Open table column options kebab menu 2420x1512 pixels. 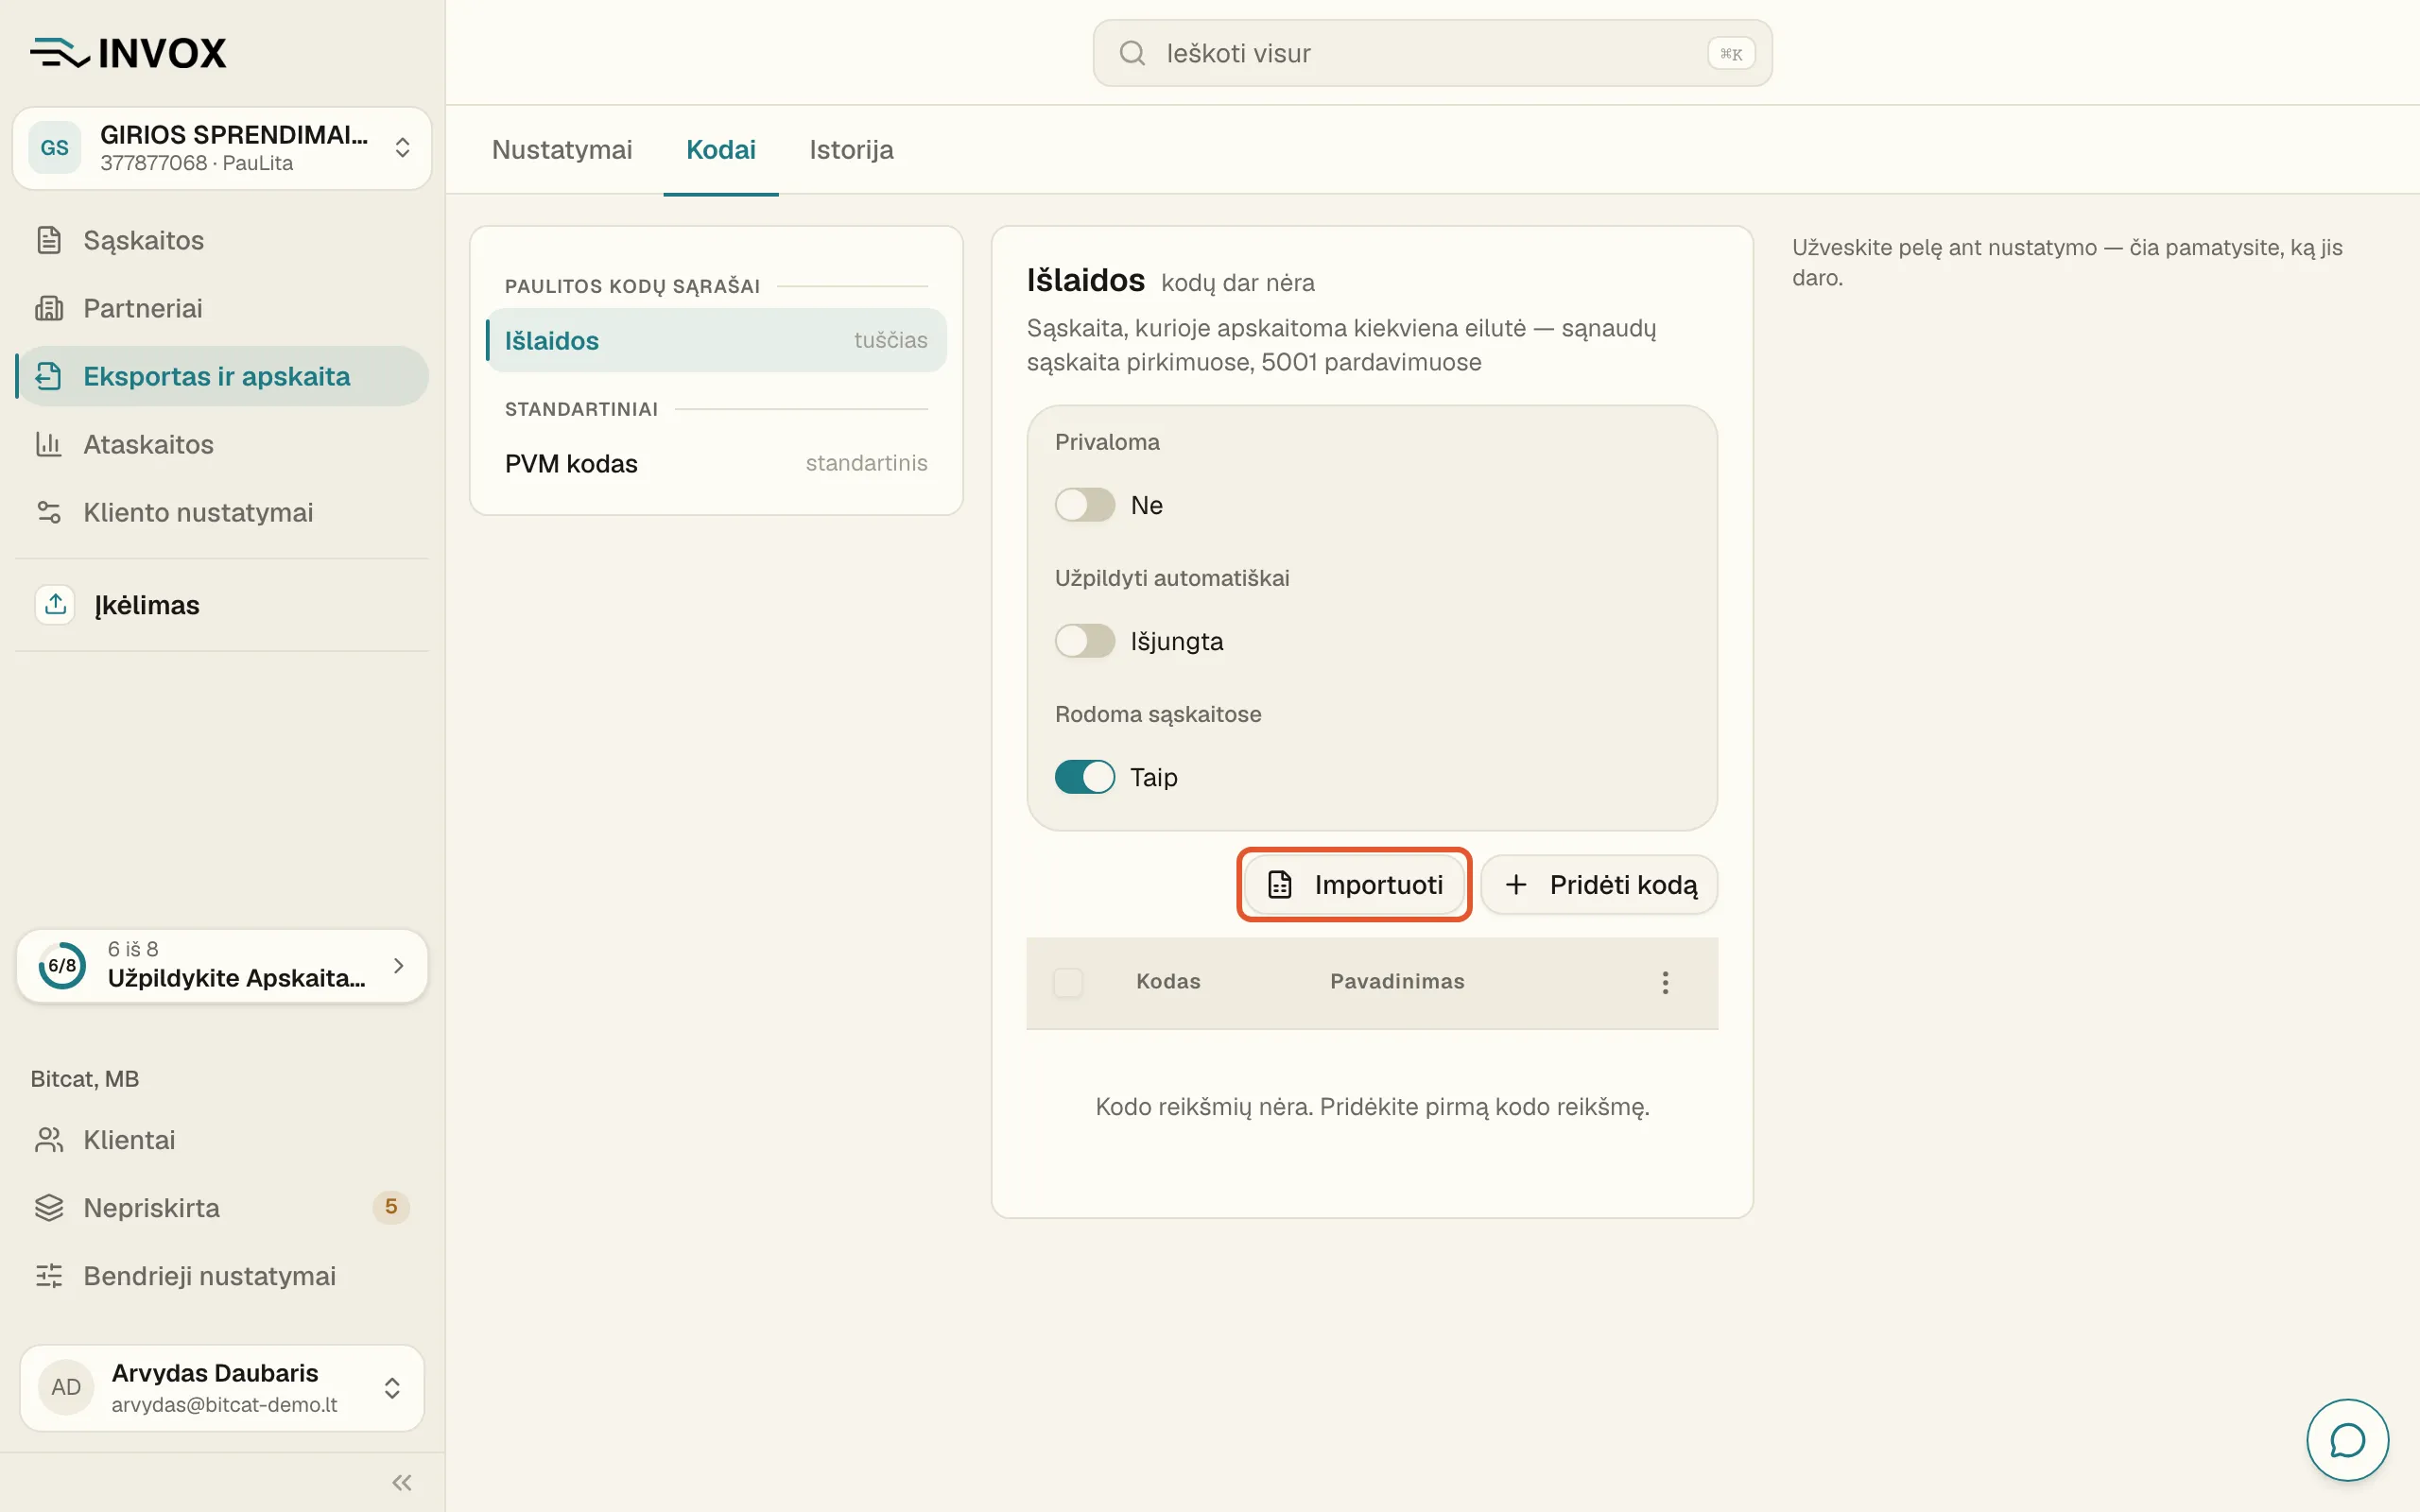click(1665, 982)
